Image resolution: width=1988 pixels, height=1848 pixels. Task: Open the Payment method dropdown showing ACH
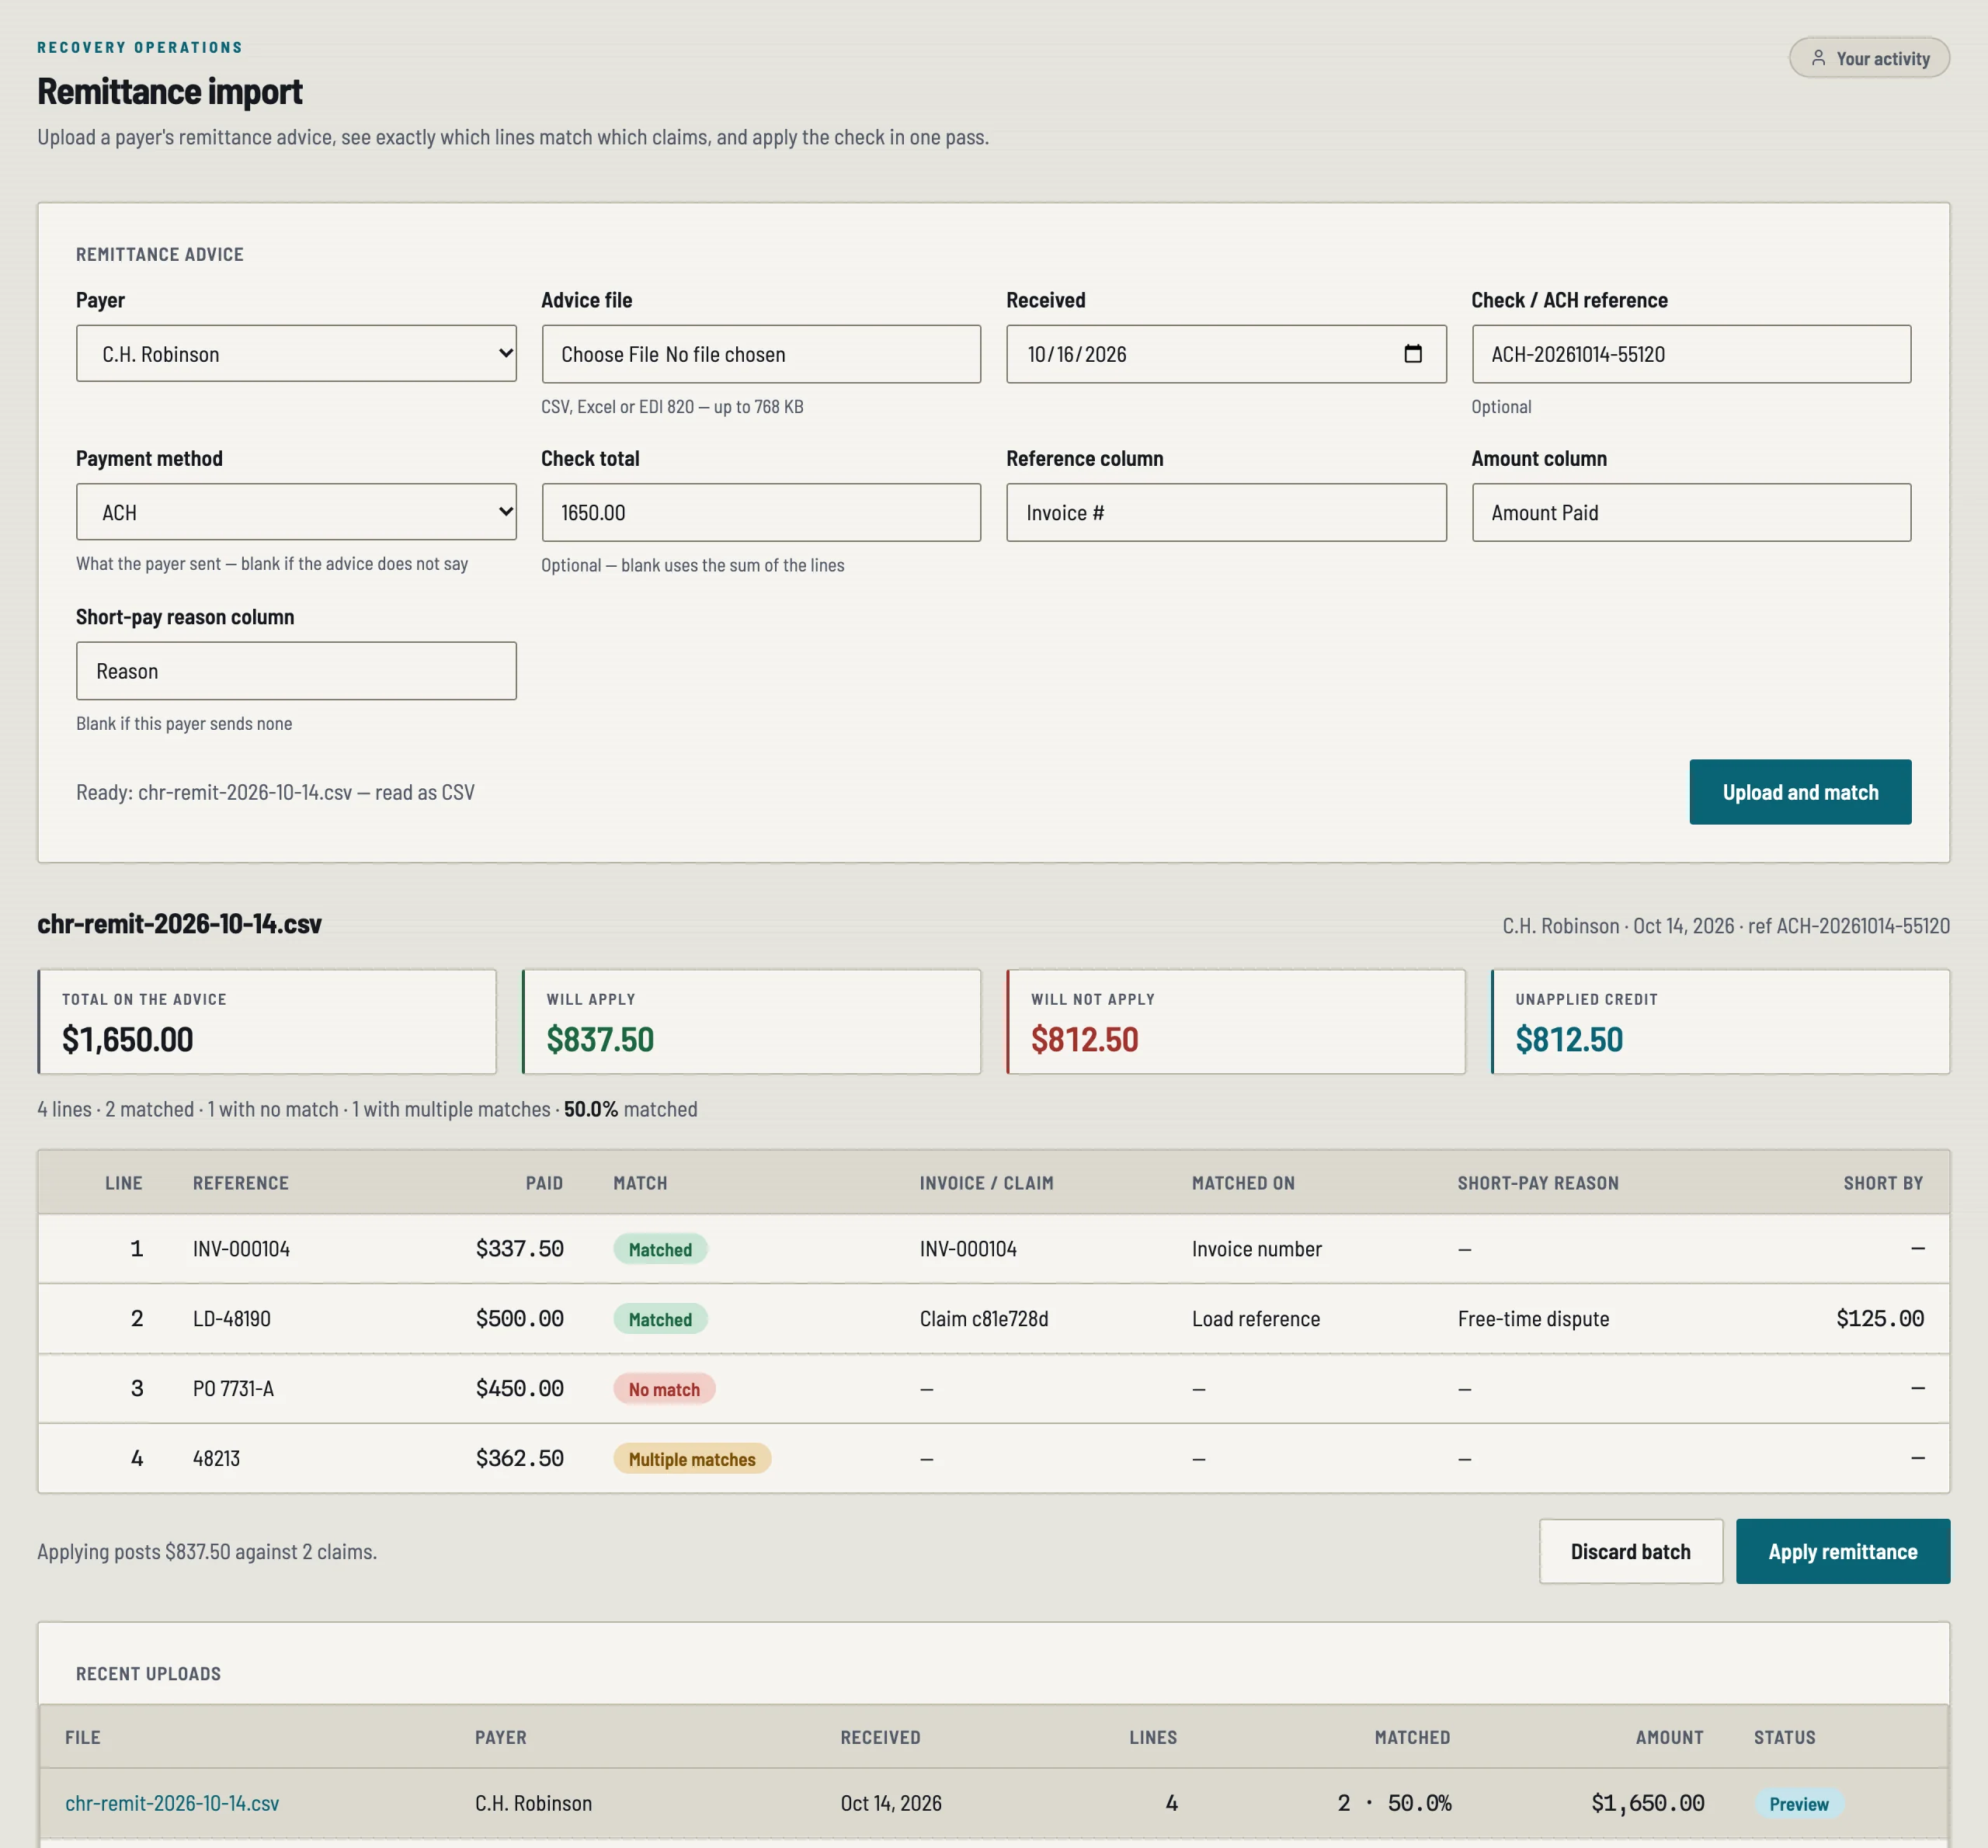[x=296, y=512]
